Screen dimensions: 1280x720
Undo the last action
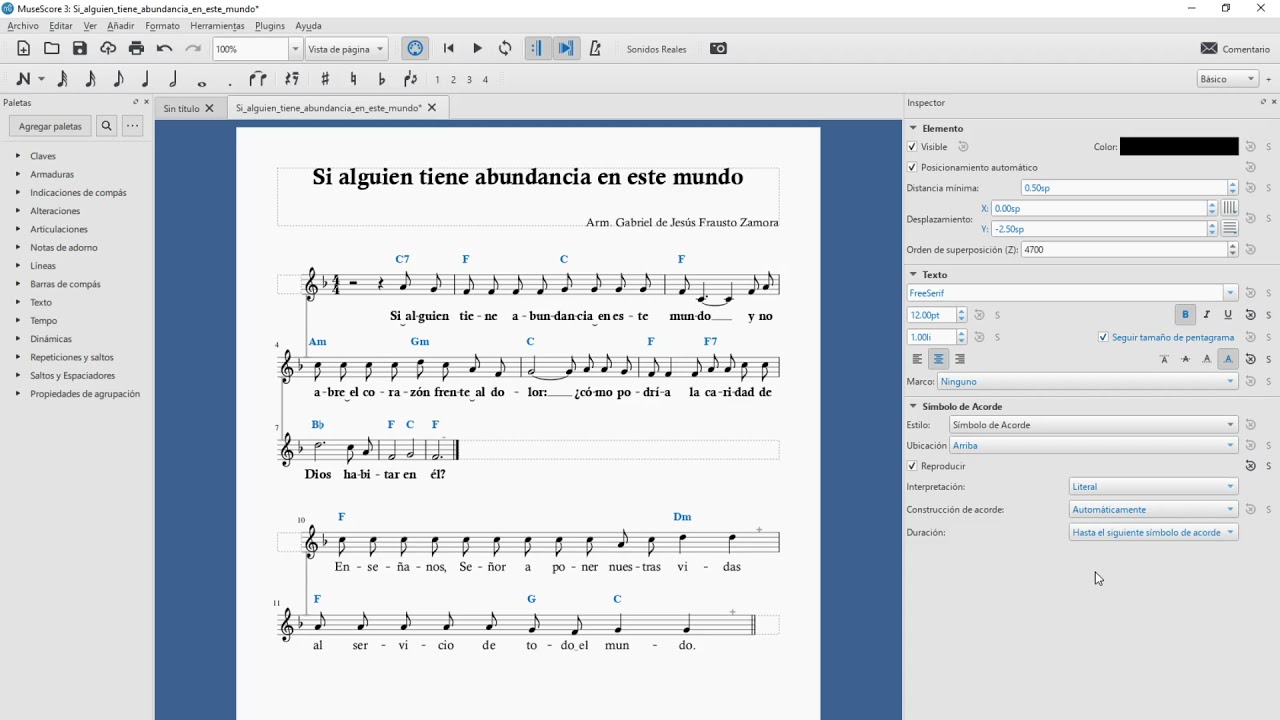coord(165,48)
